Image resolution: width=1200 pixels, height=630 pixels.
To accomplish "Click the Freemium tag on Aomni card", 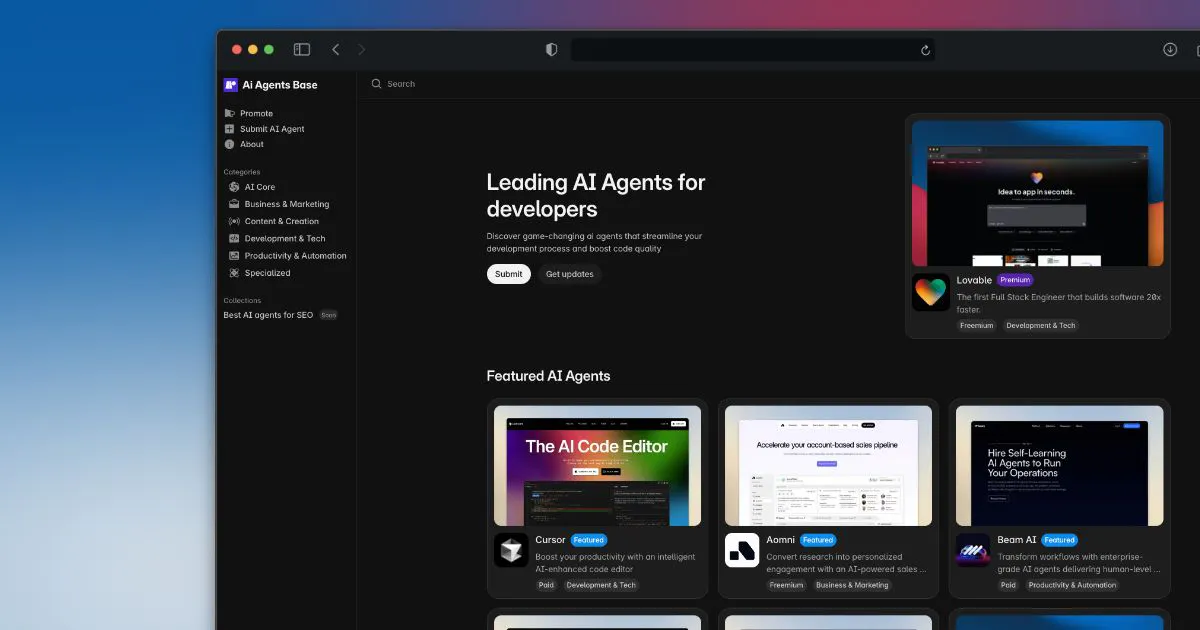I will coord(787,585).
